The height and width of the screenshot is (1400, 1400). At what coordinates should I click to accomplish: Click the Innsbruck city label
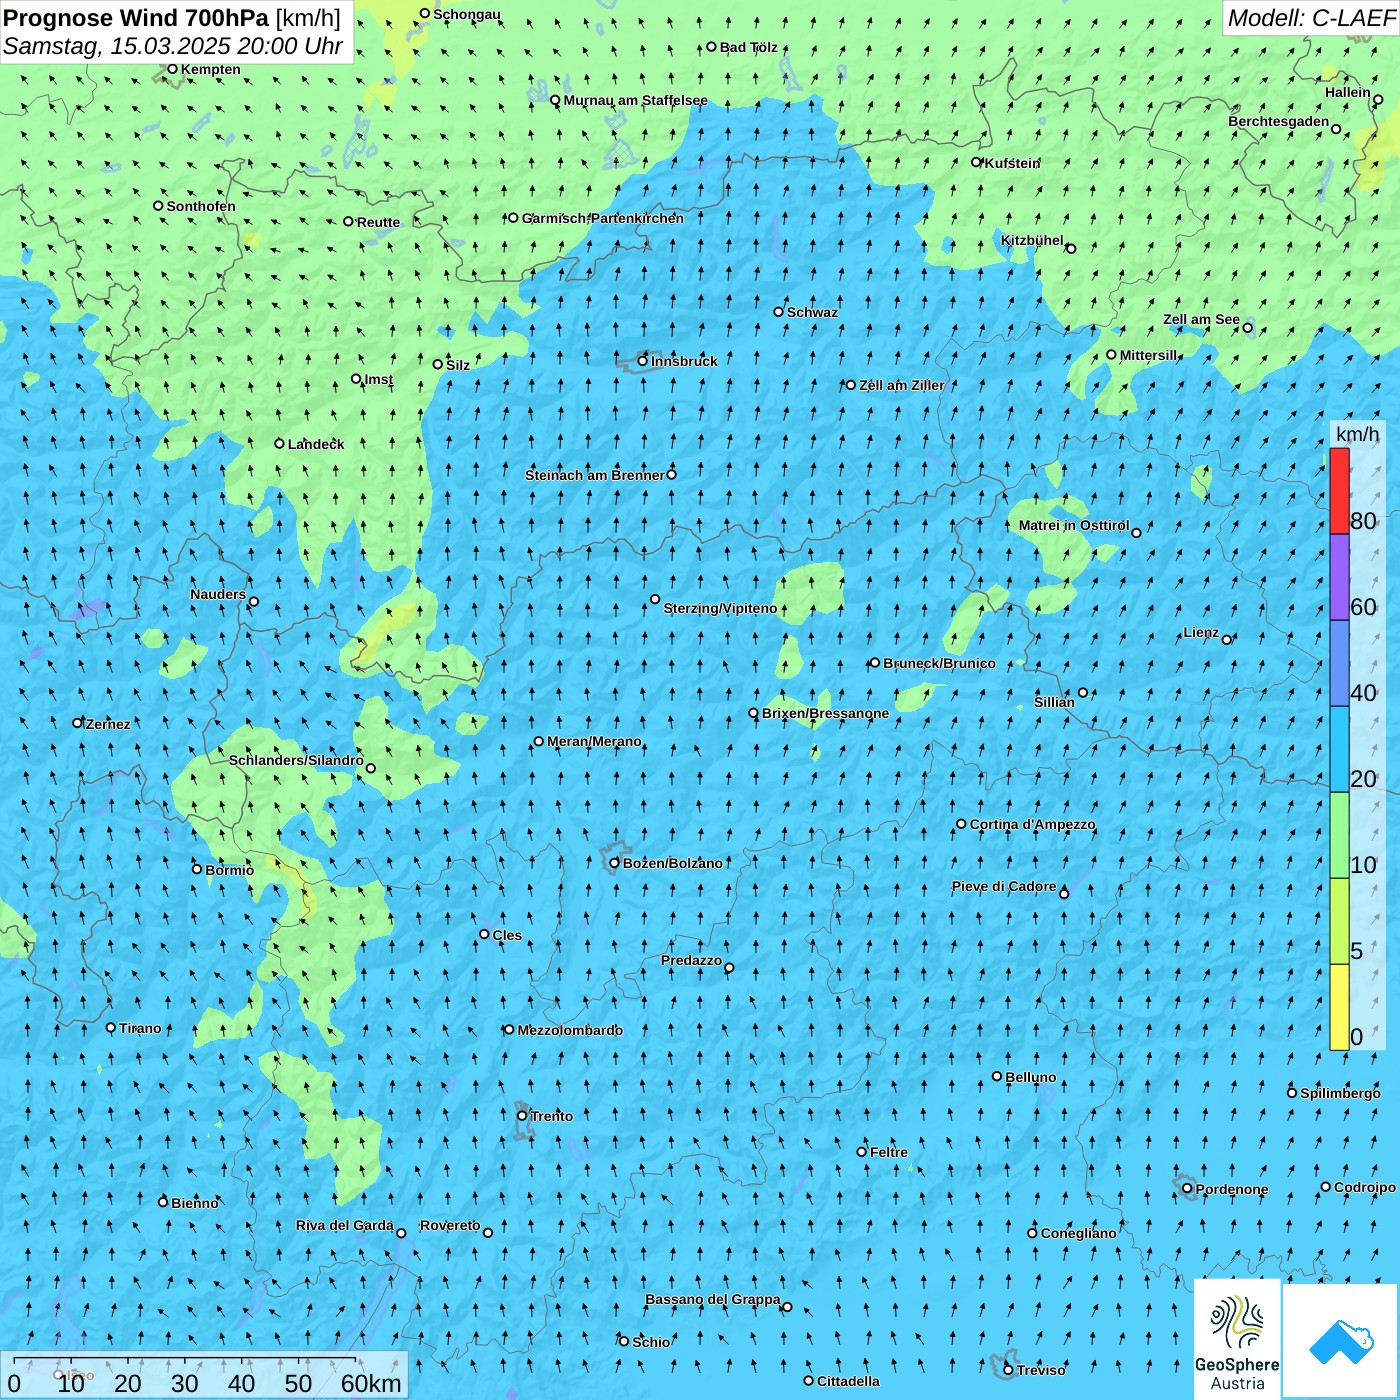tap(684, 361)
